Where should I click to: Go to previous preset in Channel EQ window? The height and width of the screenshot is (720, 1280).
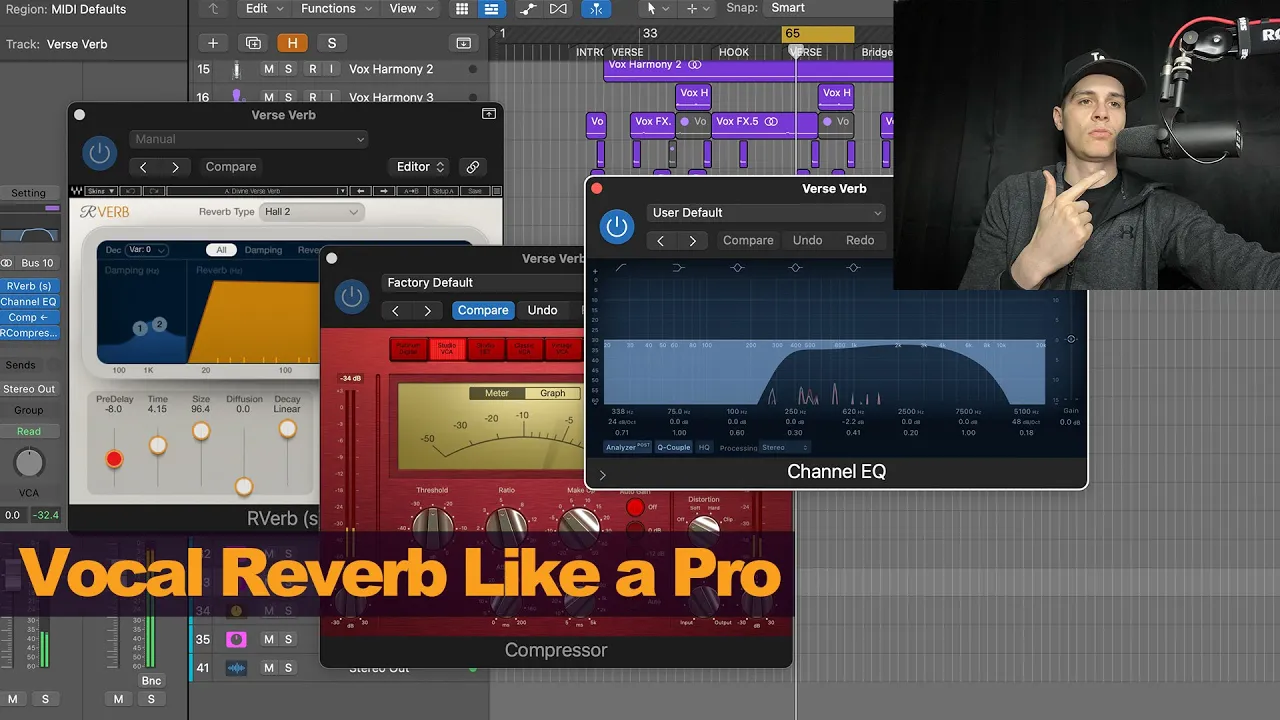pyautogui.click(x=660, y=240)
